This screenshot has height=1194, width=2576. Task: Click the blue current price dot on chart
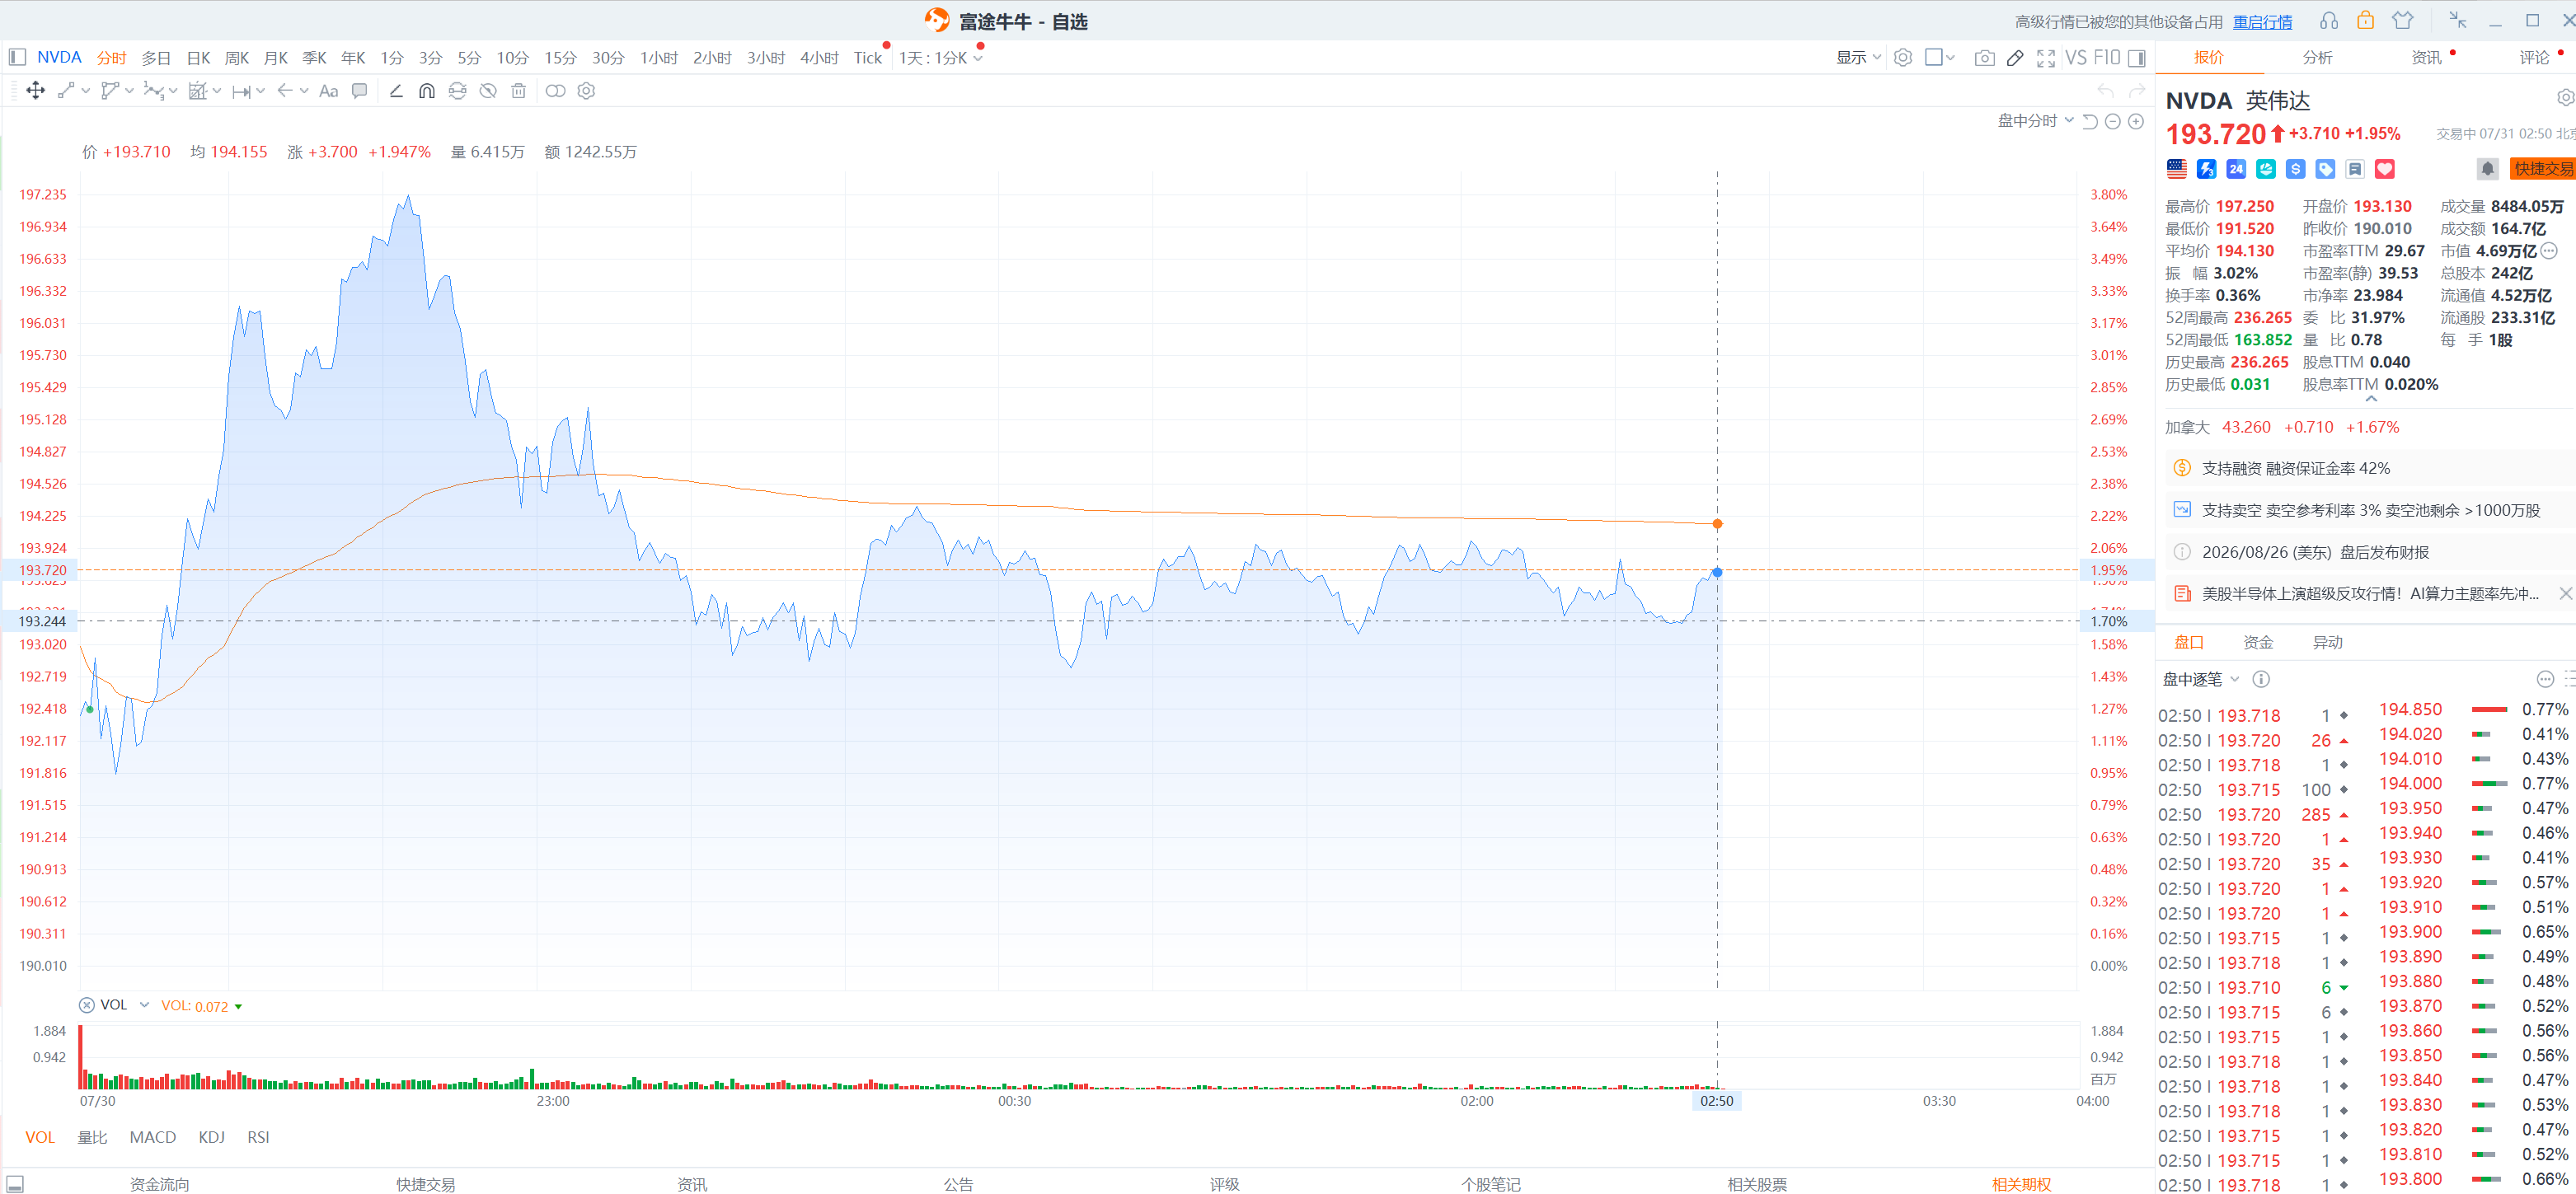(1717, 572)
